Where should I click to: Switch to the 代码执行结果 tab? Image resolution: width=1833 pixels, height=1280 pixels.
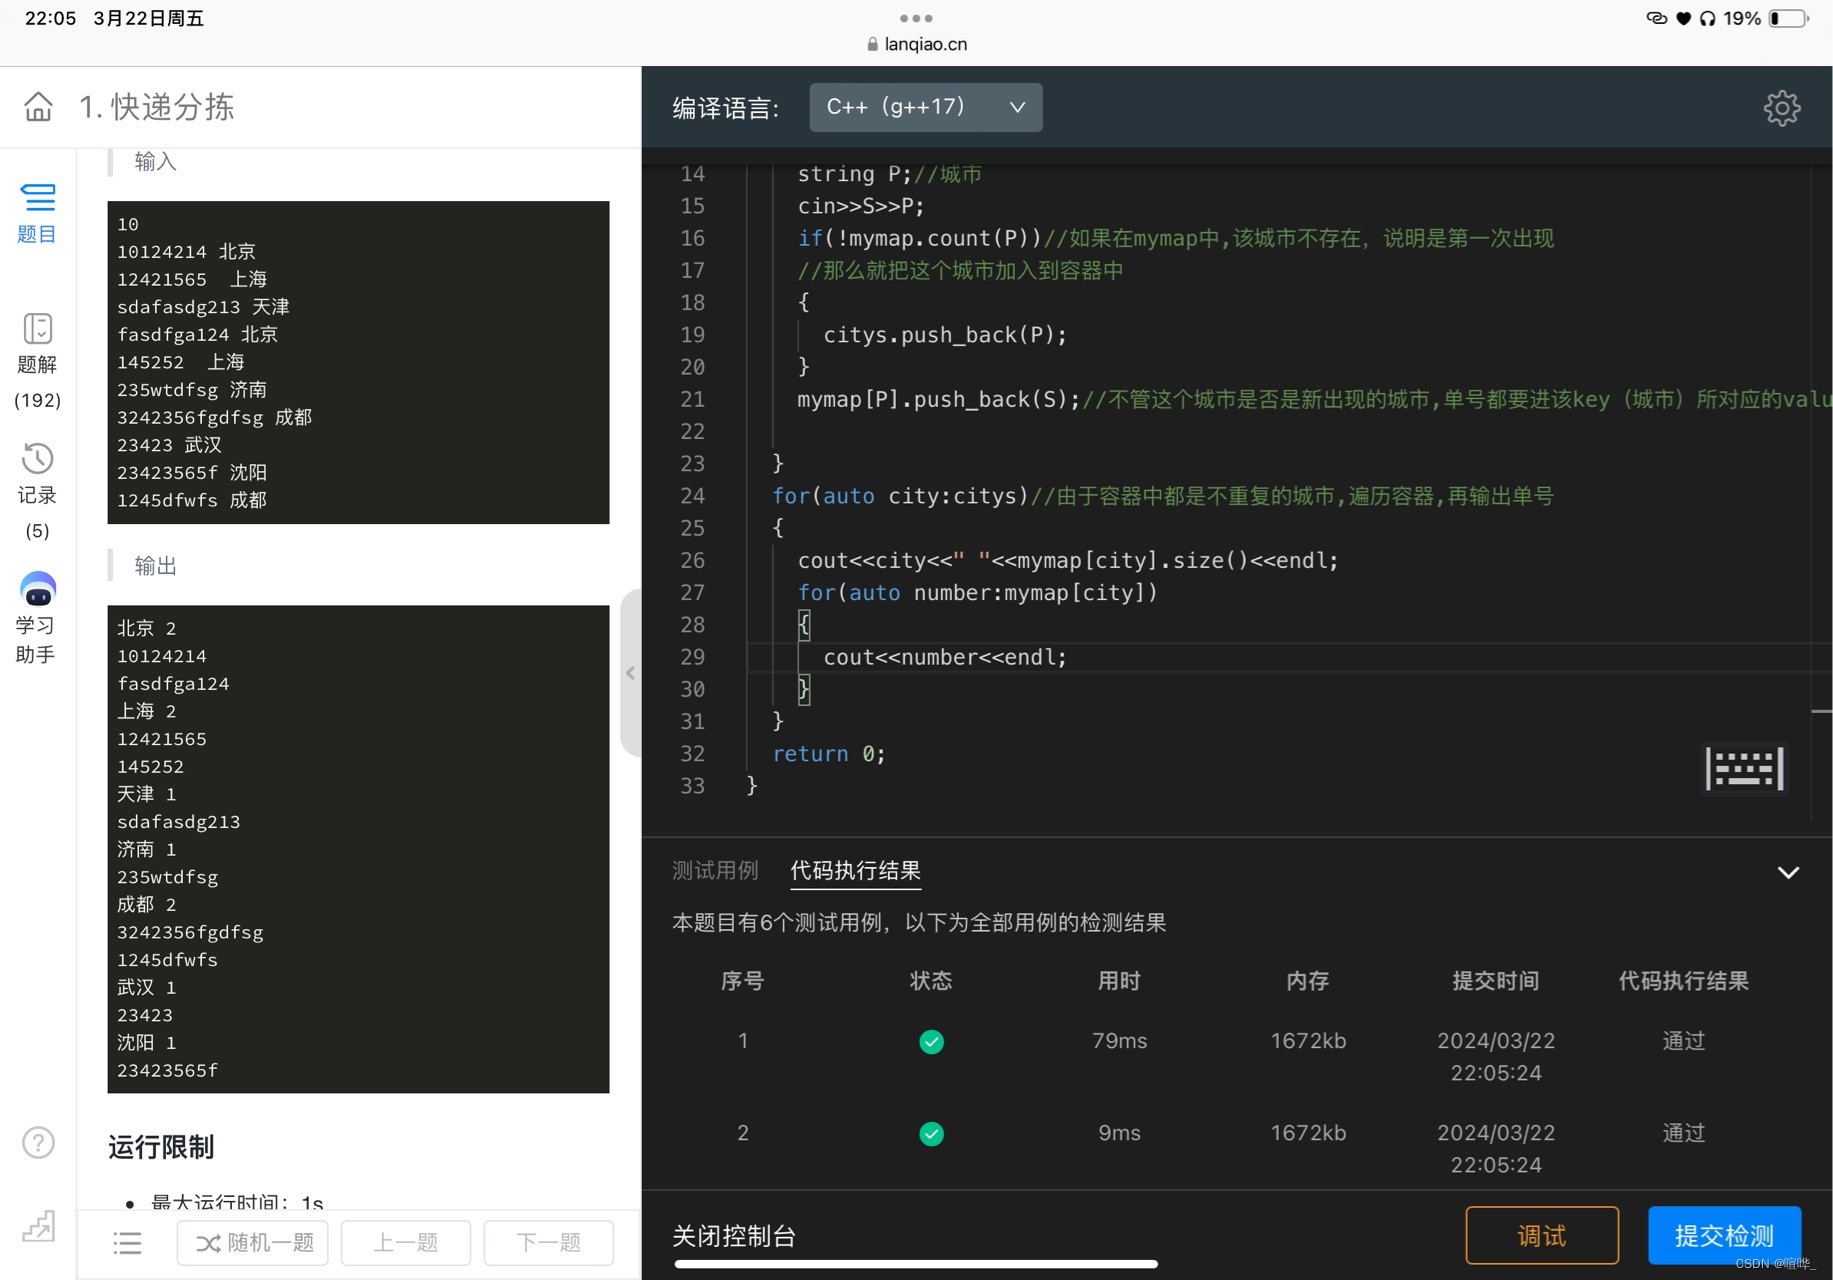click(x=855, y=870)
